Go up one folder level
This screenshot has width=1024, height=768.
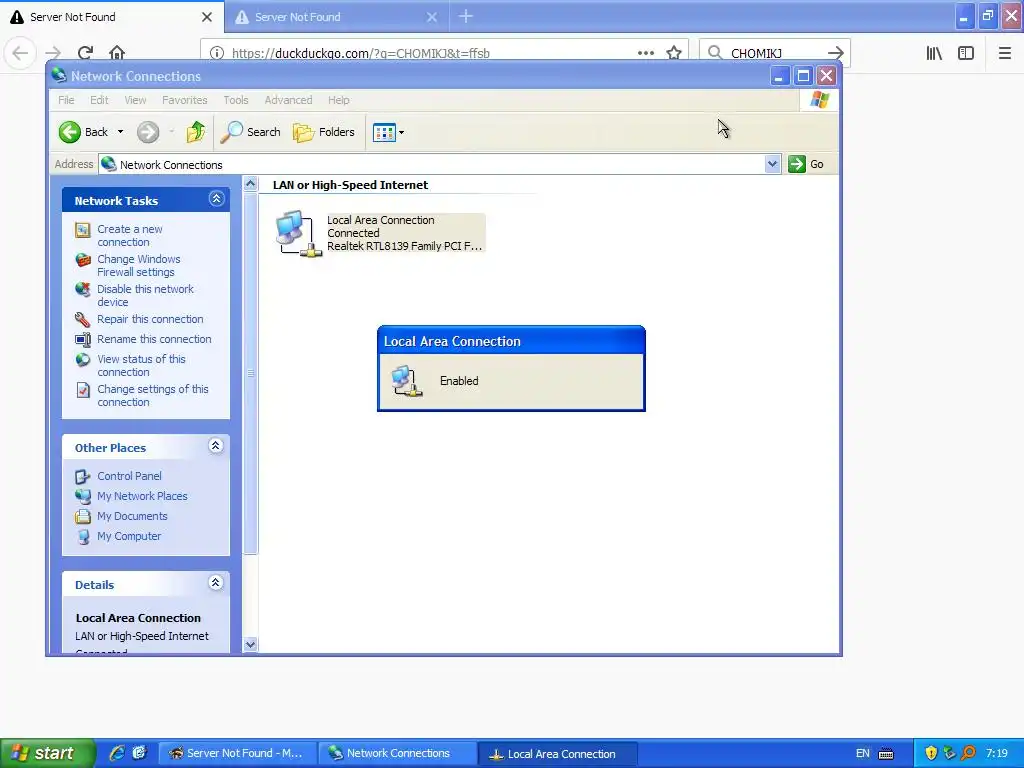point(195,132)
